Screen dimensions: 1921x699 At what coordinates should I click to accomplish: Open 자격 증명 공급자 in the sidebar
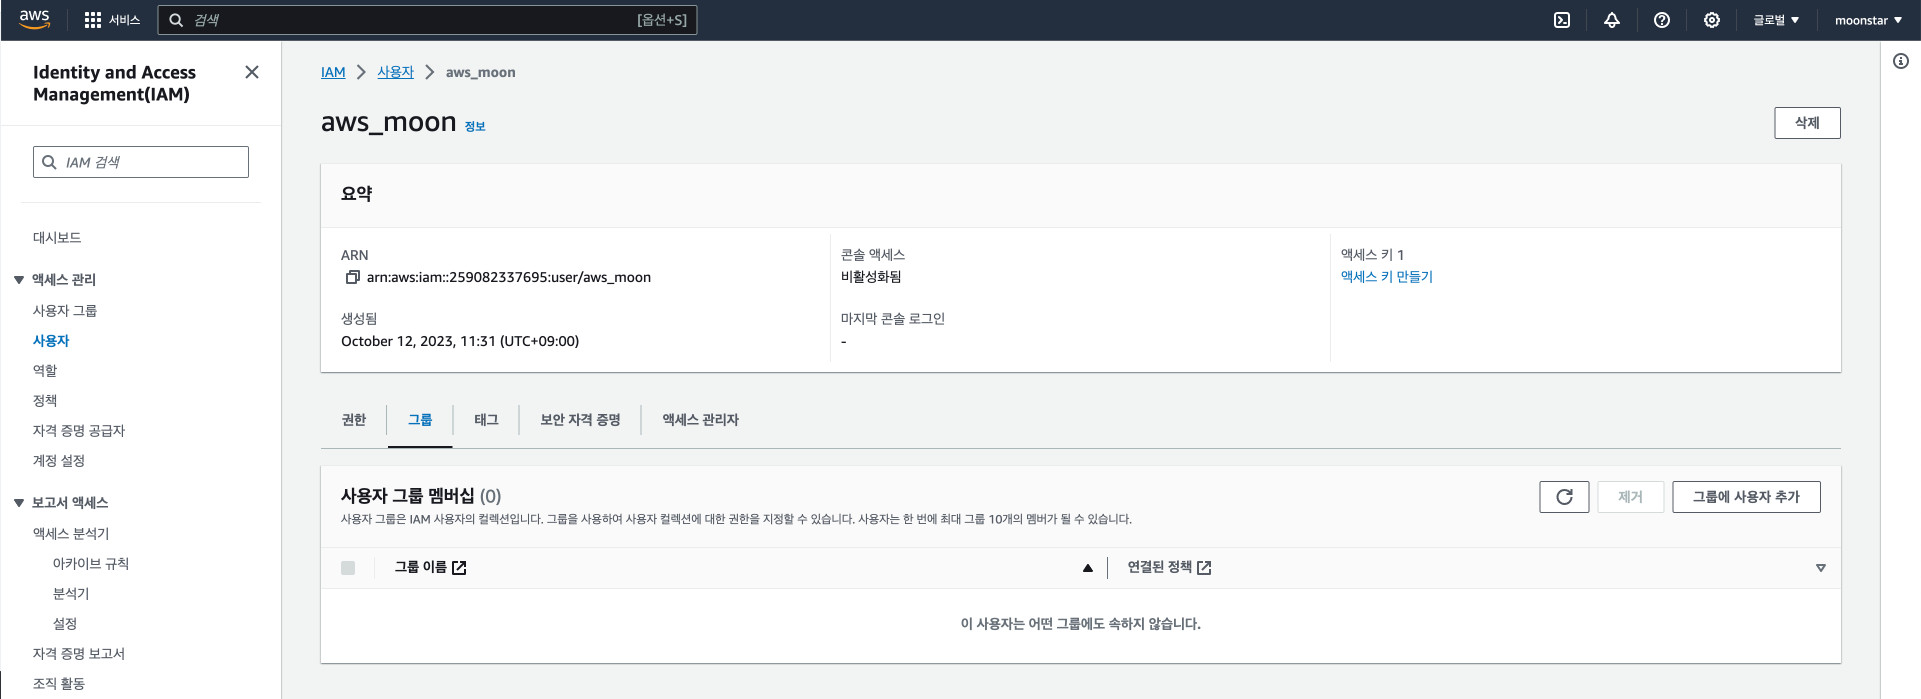(x=79, y=431)
